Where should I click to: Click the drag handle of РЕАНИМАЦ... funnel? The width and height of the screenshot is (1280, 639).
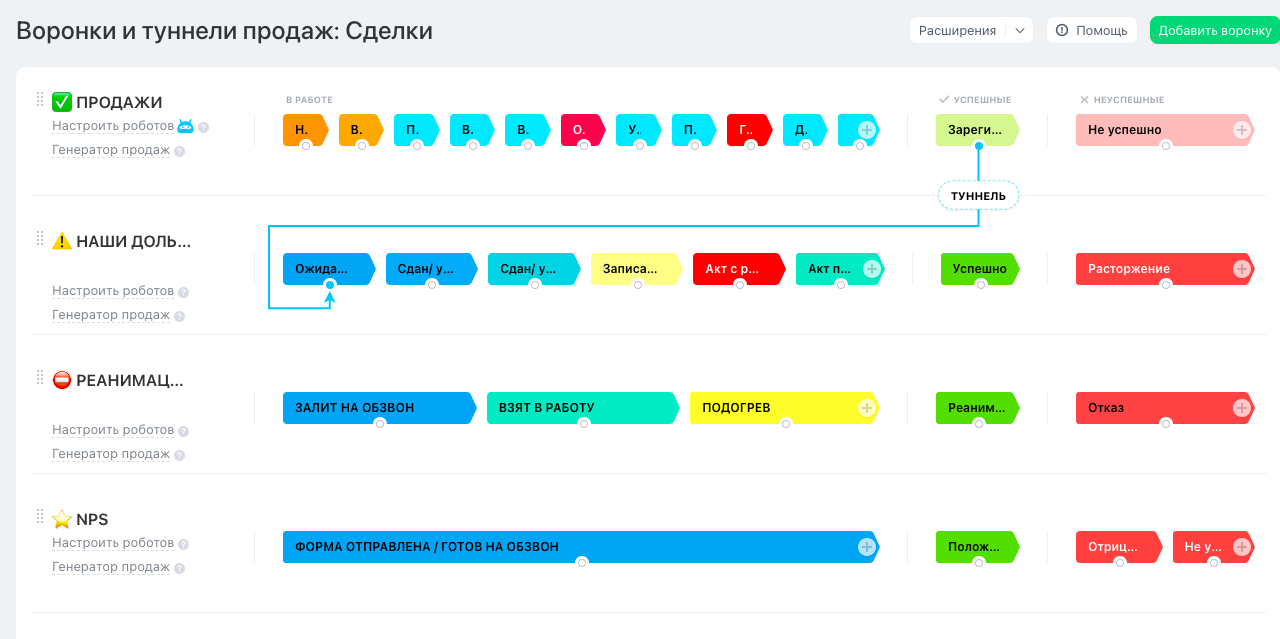[40, 377]
